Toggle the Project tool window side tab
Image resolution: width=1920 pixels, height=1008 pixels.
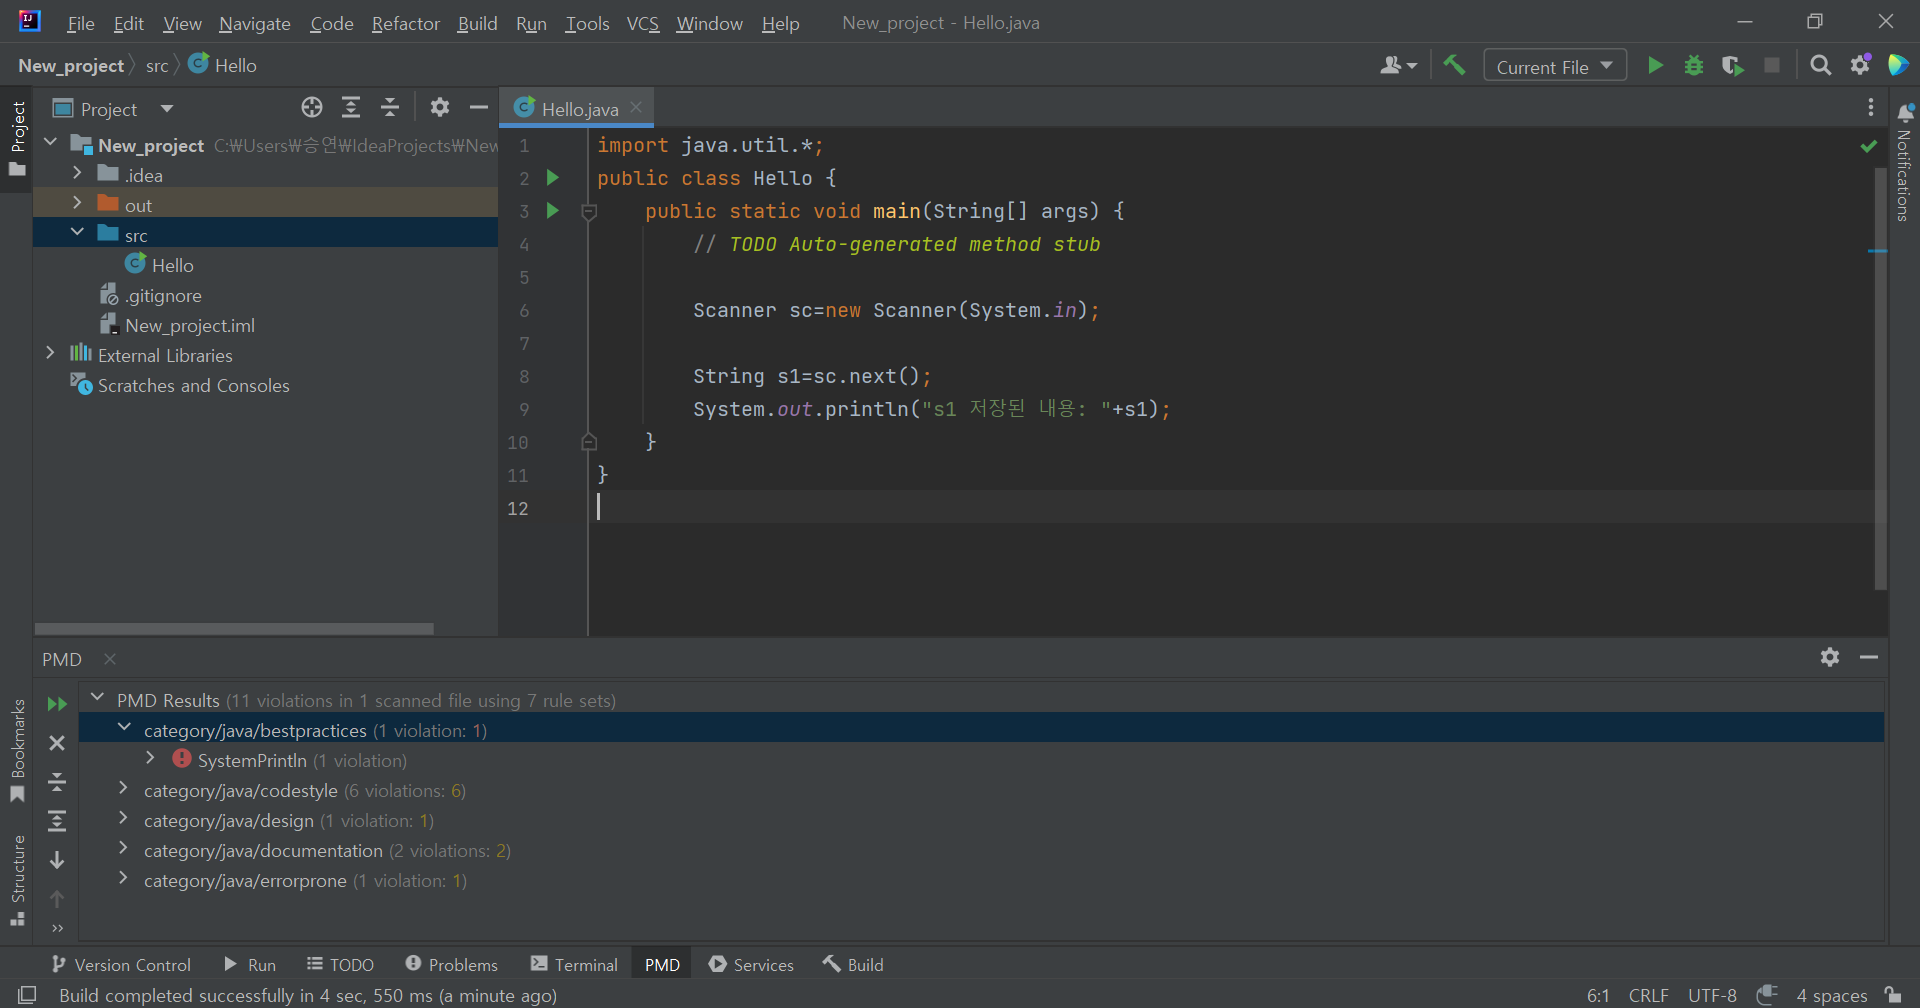pyautogui.click(x=17, y=137)
